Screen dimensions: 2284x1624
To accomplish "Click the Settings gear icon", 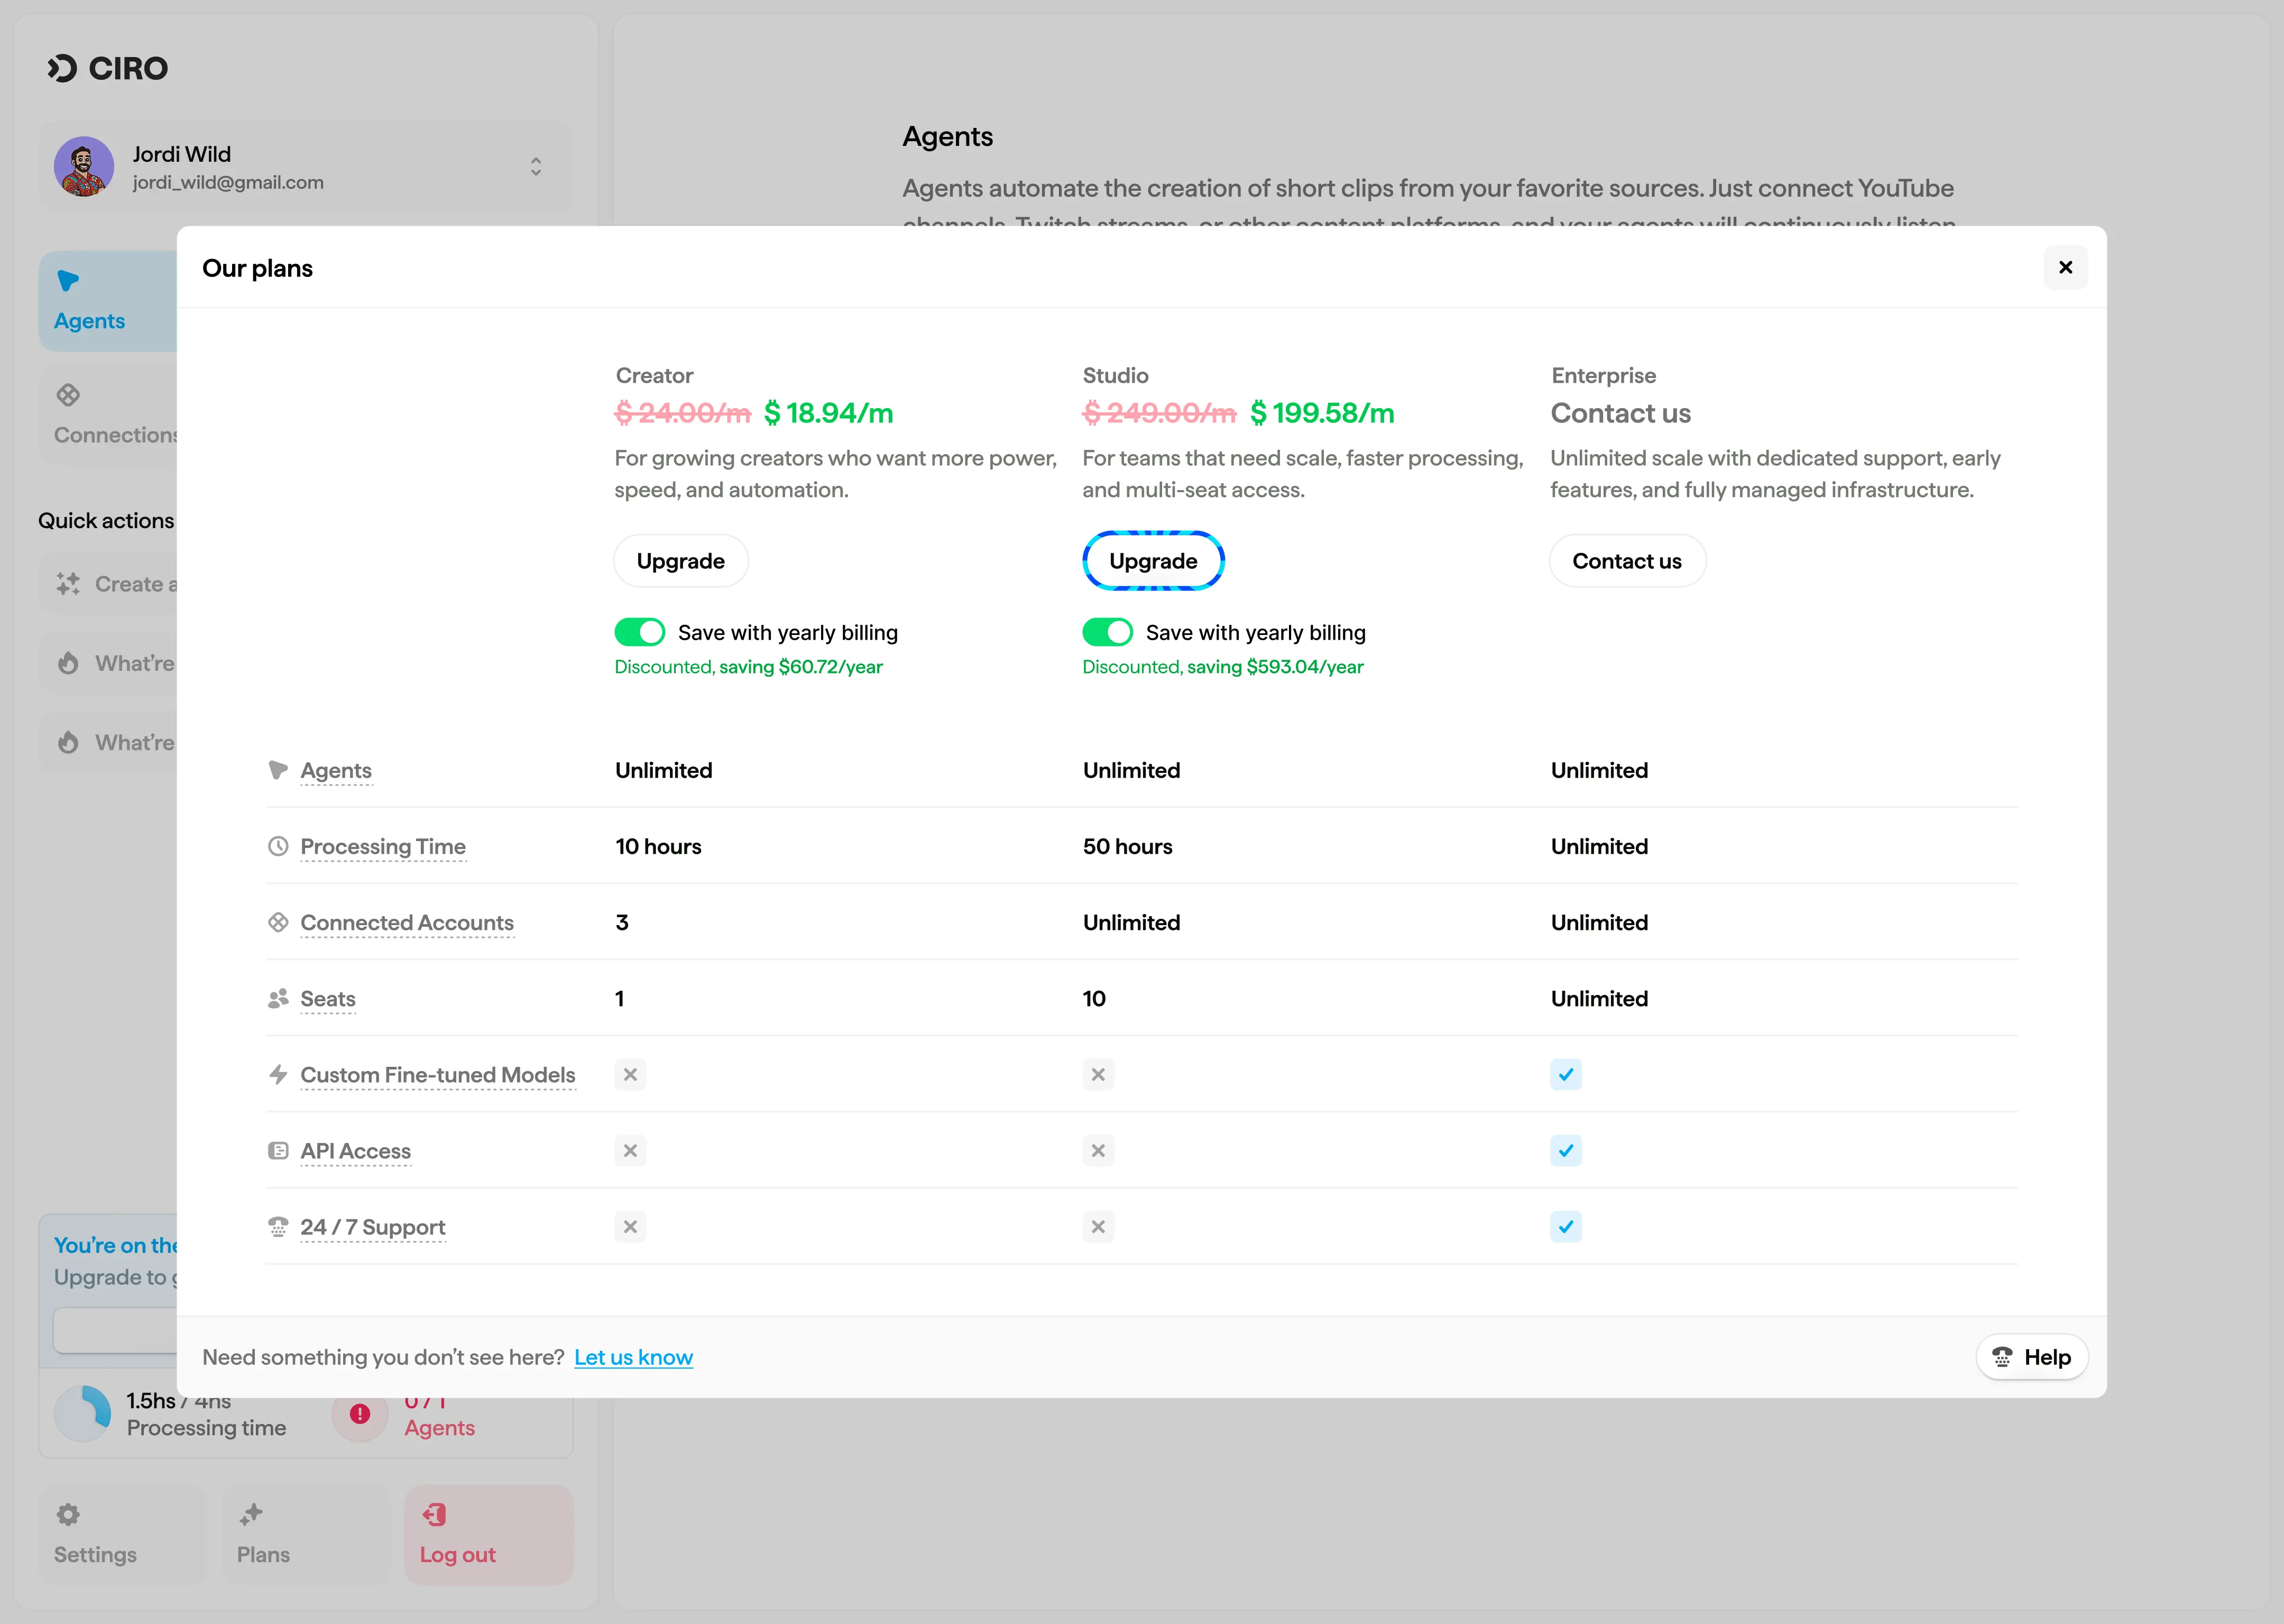I will 68,1514.
